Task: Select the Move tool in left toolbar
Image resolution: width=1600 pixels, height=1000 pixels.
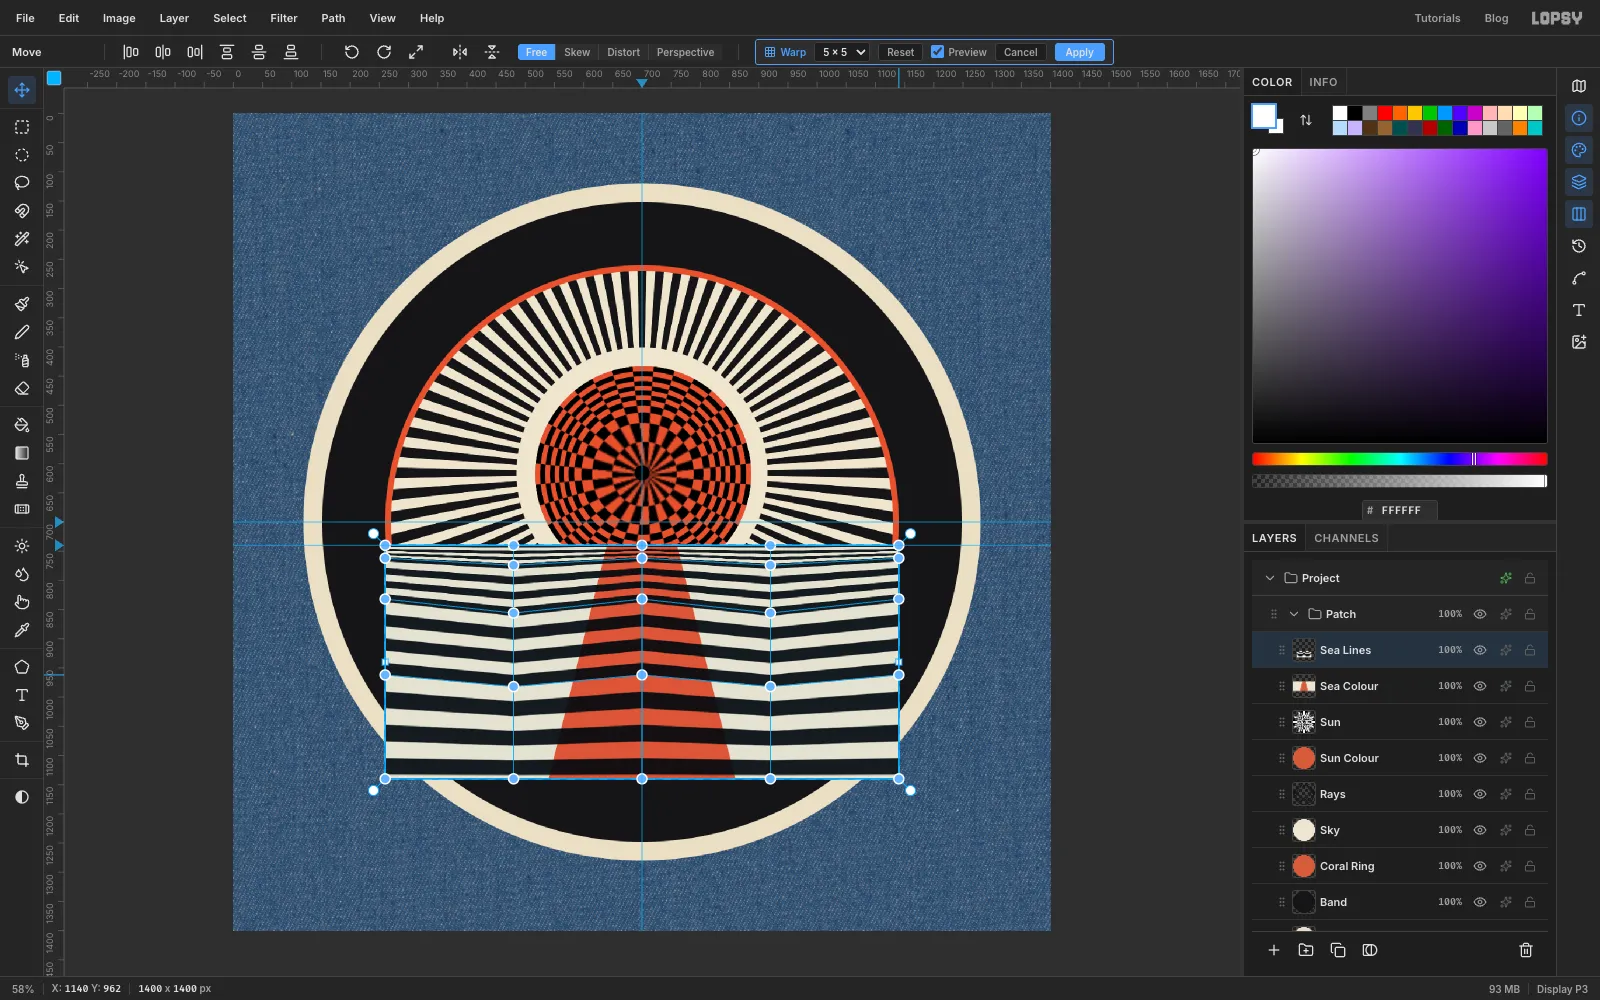Action: click(22, 90)
